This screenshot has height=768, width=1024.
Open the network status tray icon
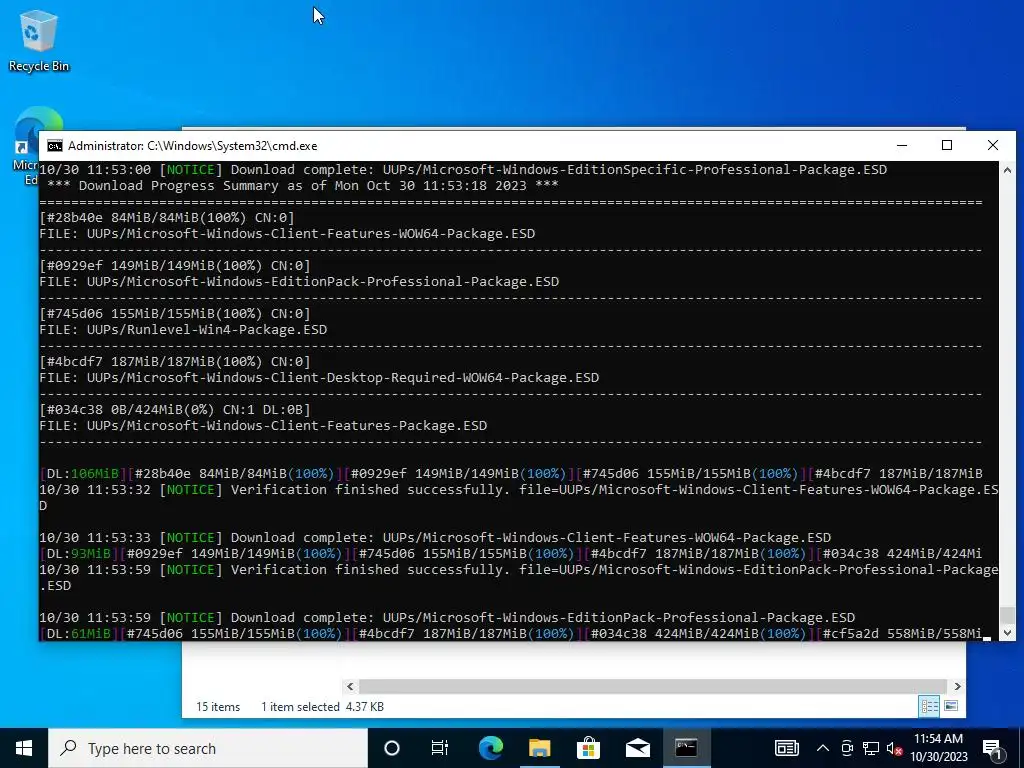pyautogui.click(x=871, y=748)
